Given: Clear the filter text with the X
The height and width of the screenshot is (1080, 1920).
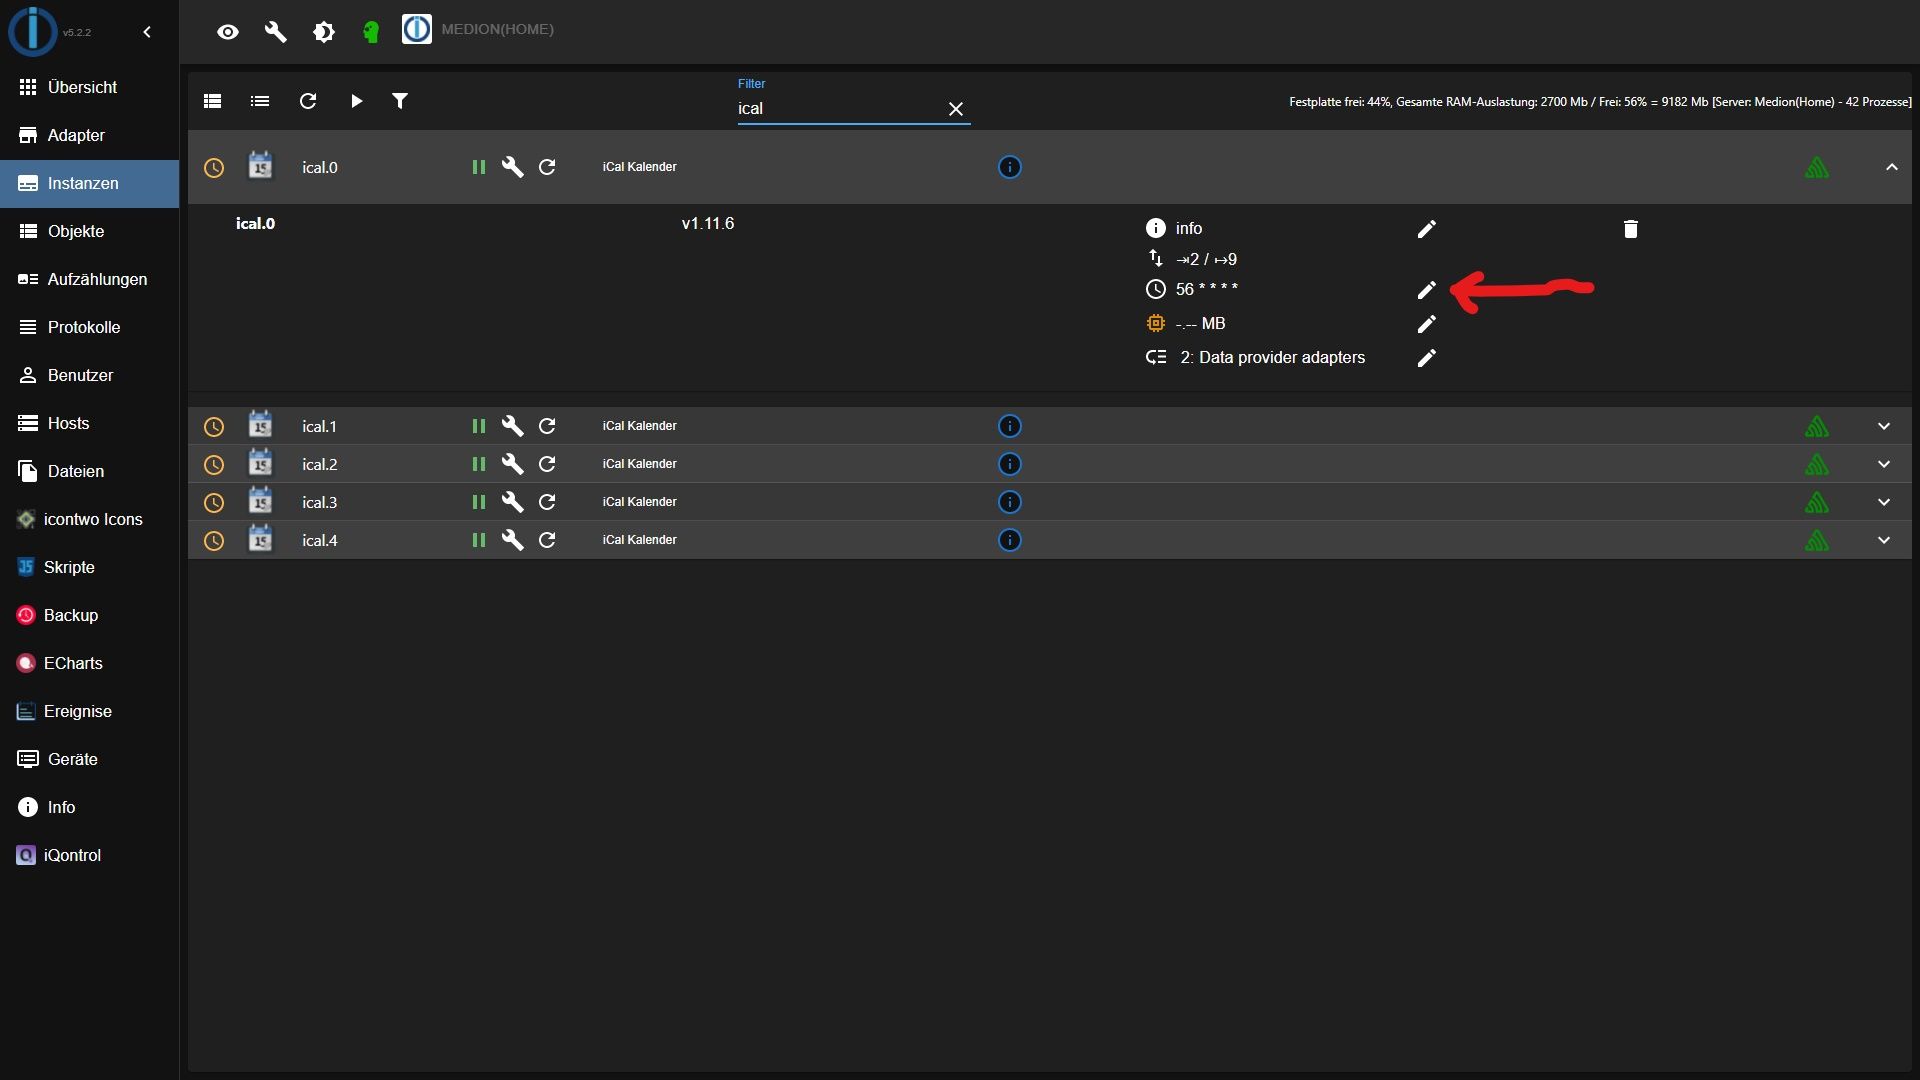Looking at the screenshot, I should (956, 109).
